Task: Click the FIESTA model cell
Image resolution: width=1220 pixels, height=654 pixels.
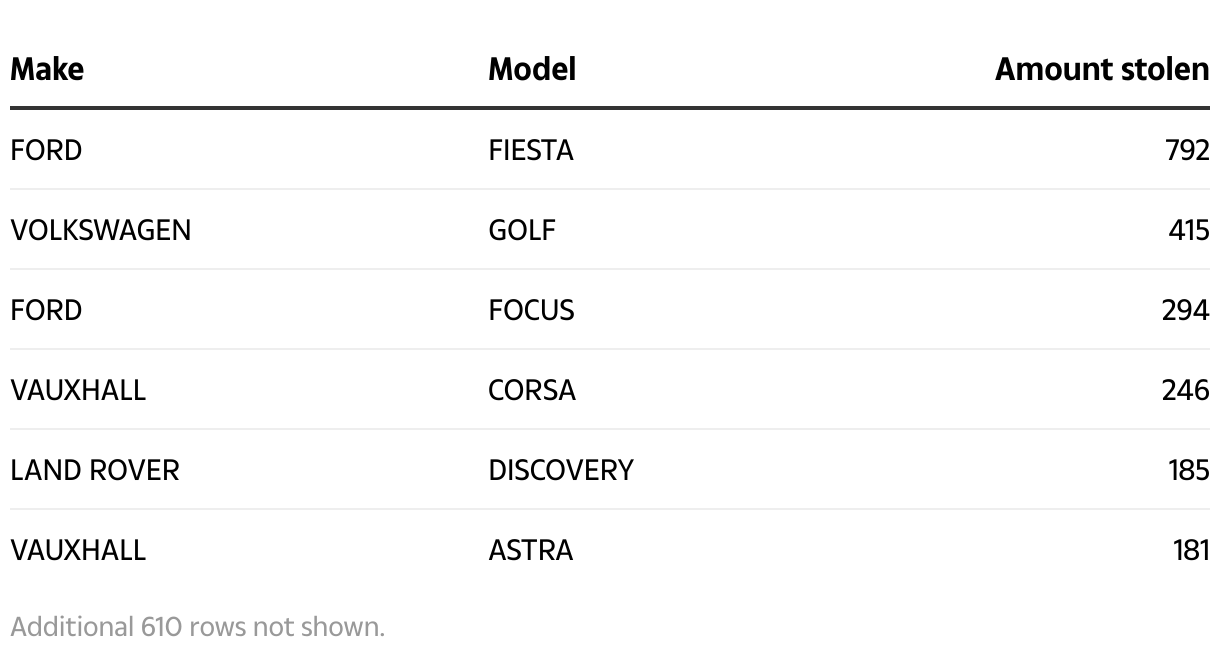Action: click(x=531, y=150)
